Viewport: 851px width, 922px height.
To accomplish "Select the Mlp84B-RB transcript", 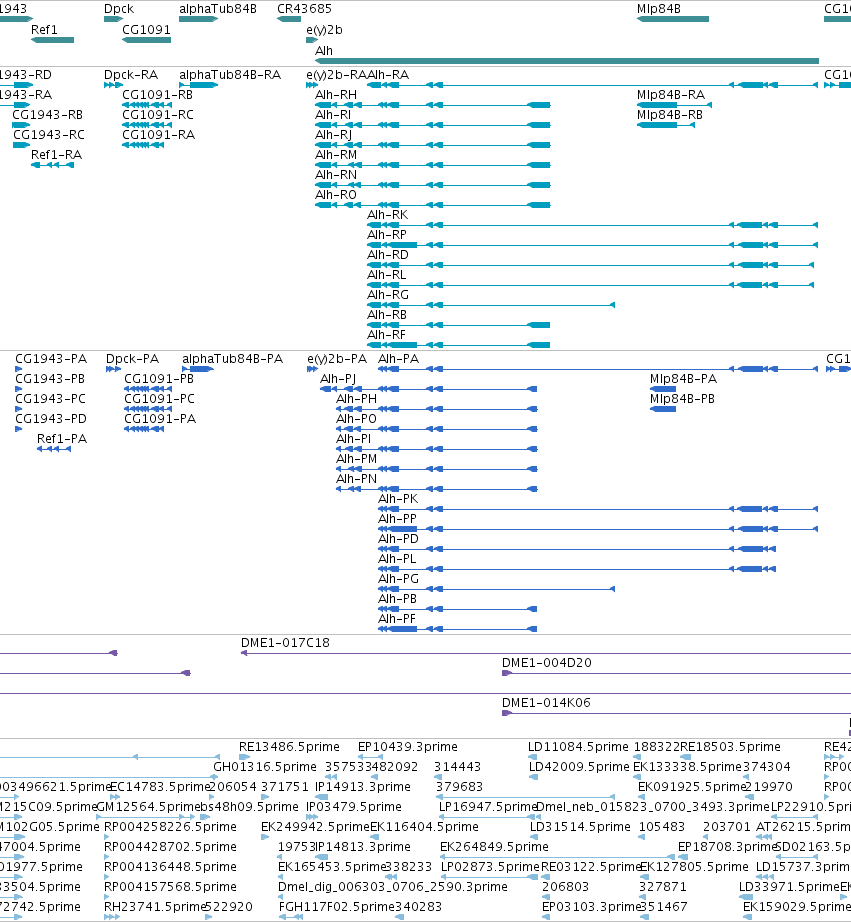I will [666, 125].
